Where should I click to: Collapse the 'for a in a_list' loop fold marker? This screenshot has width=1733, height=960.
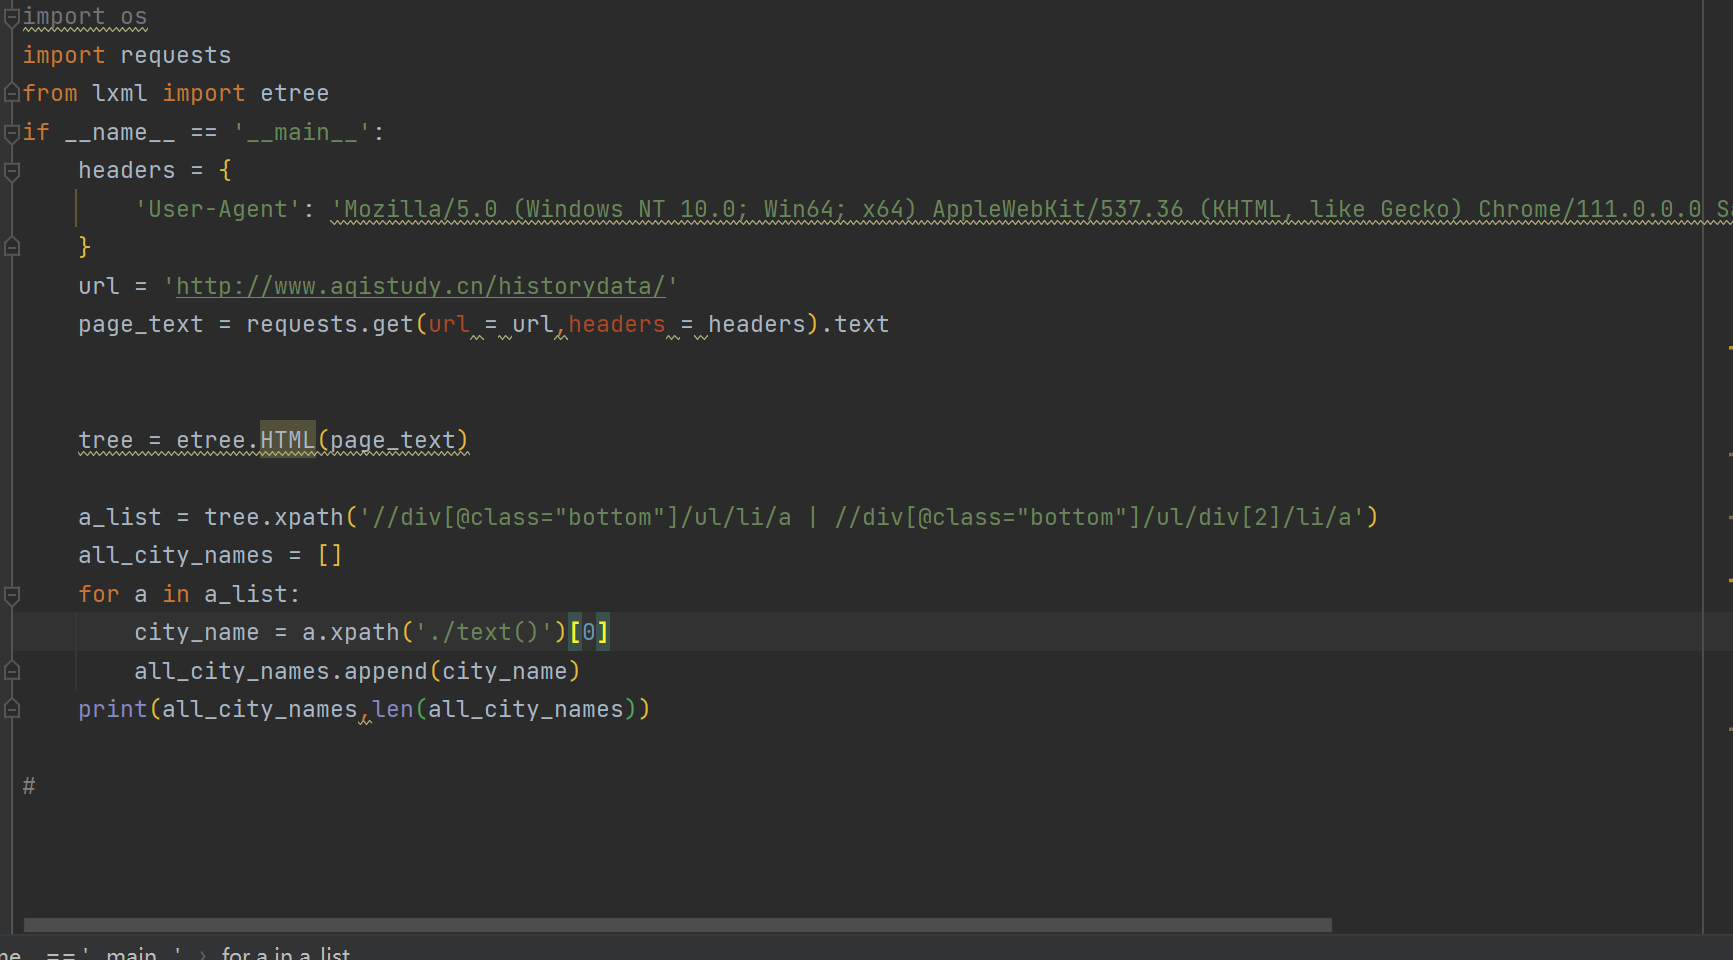(x=12, y=595)
